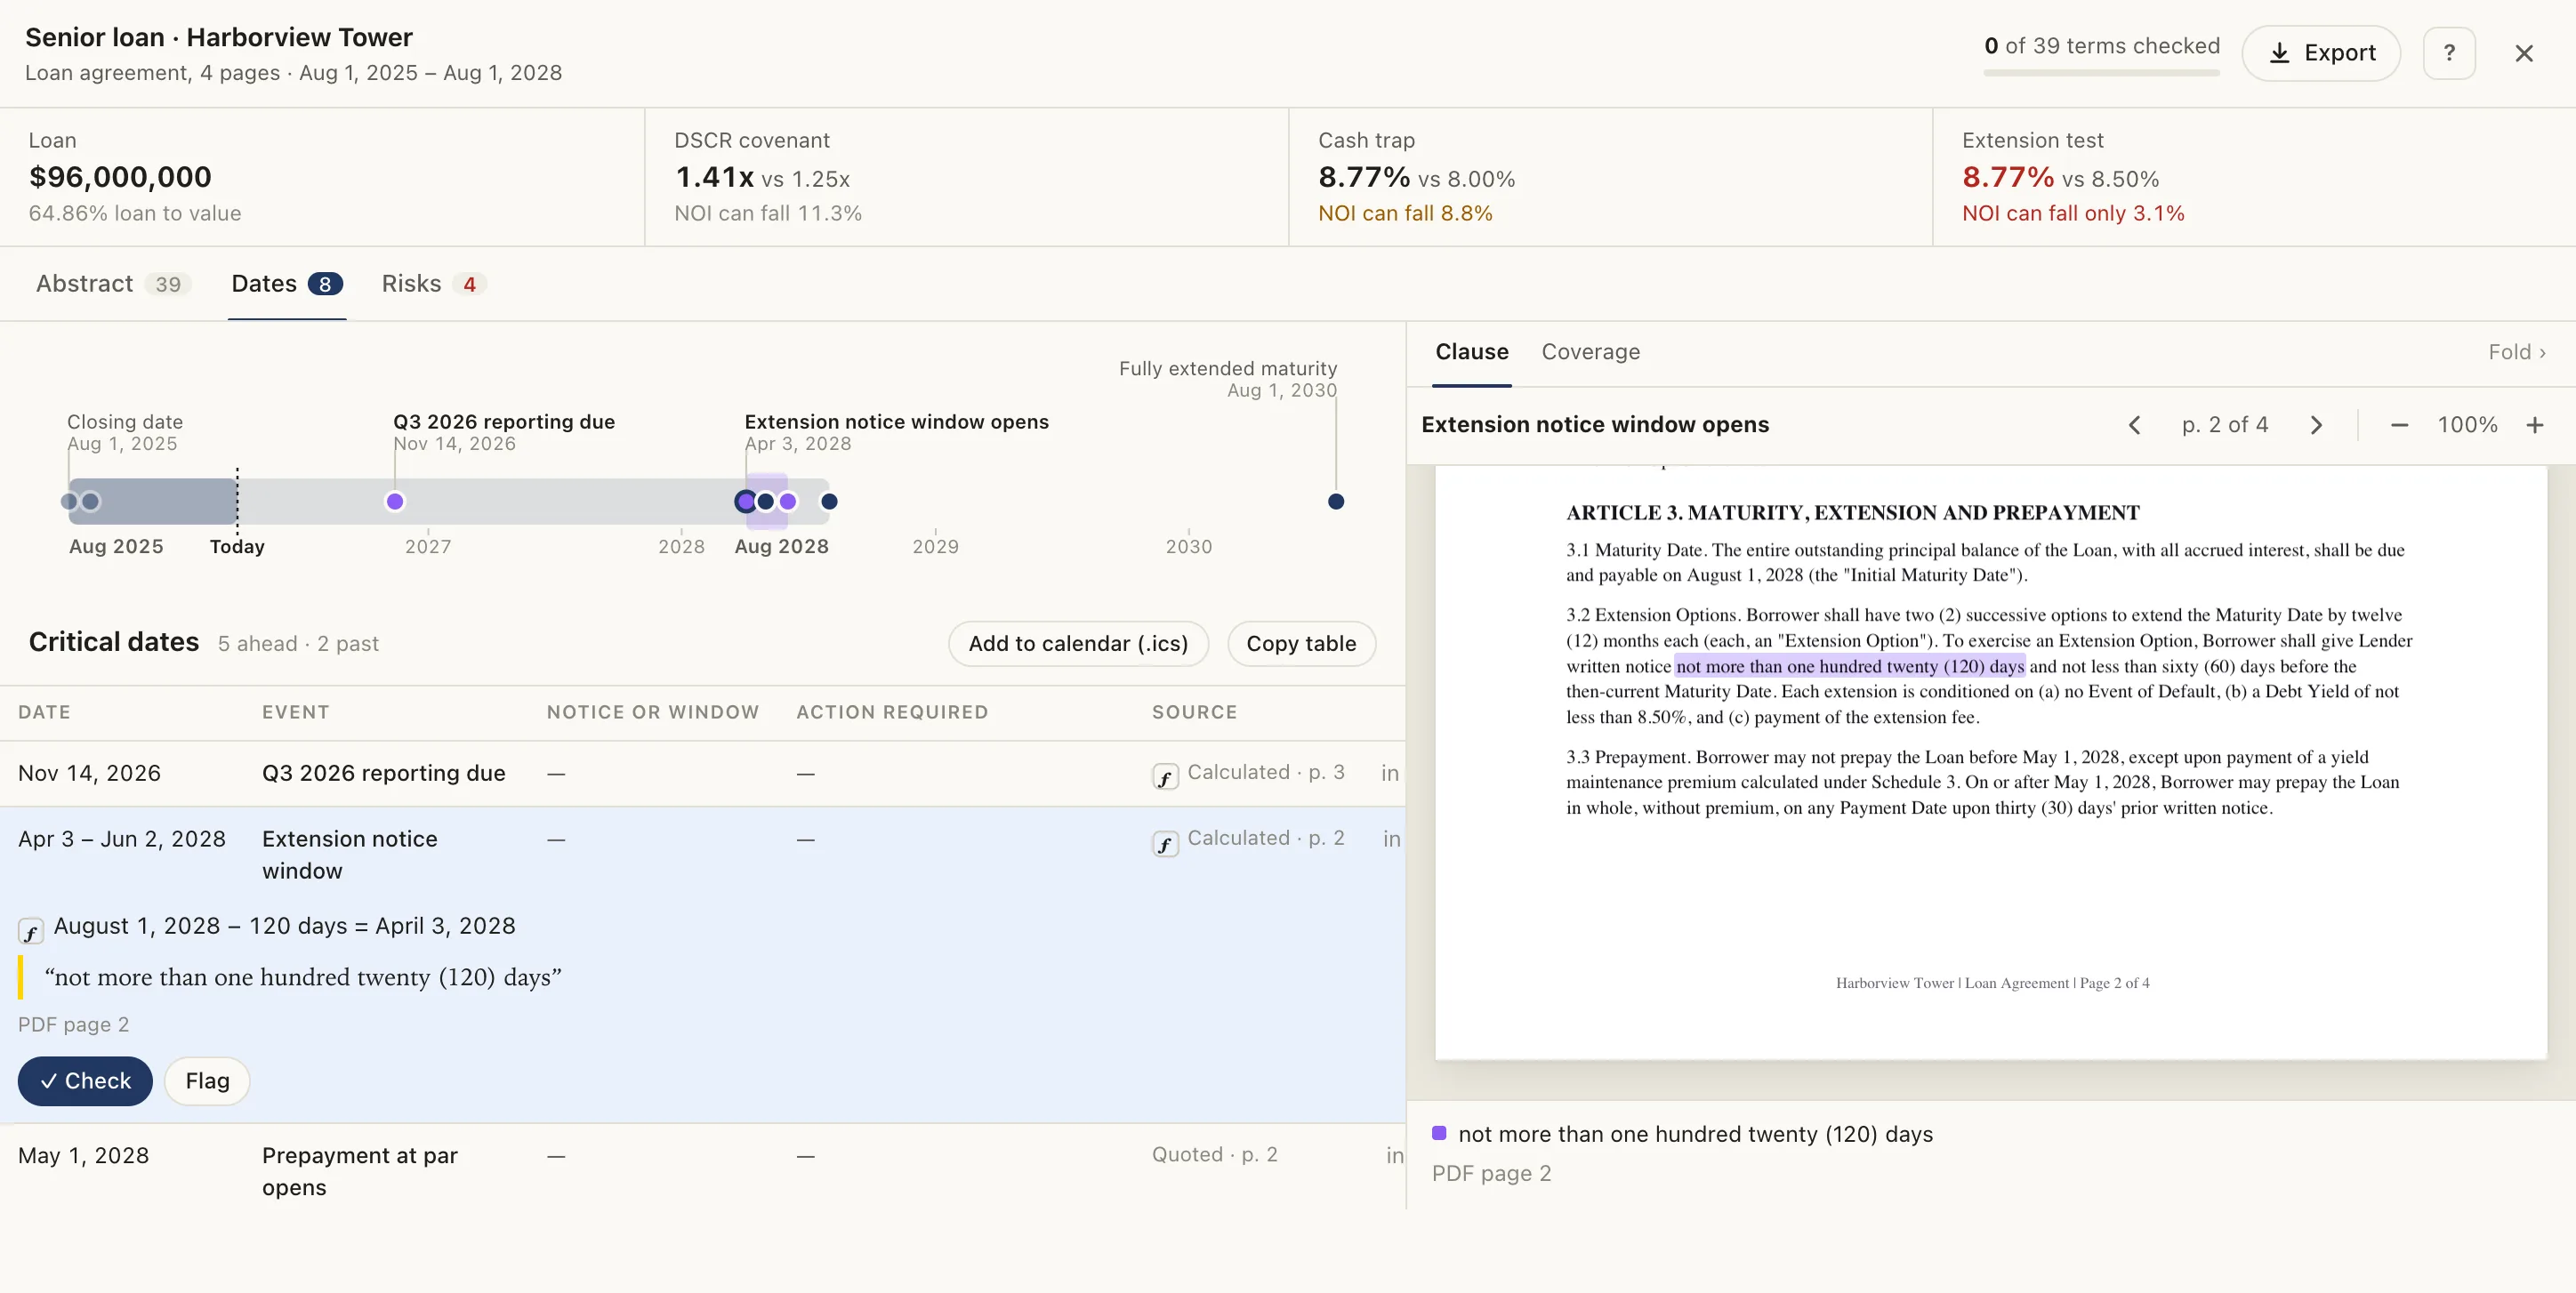The width and height of the screenshot is (2576, 1293).
Task: Click 'Calculated · p. 3' source link
Action: click(x=1265, y=772)
